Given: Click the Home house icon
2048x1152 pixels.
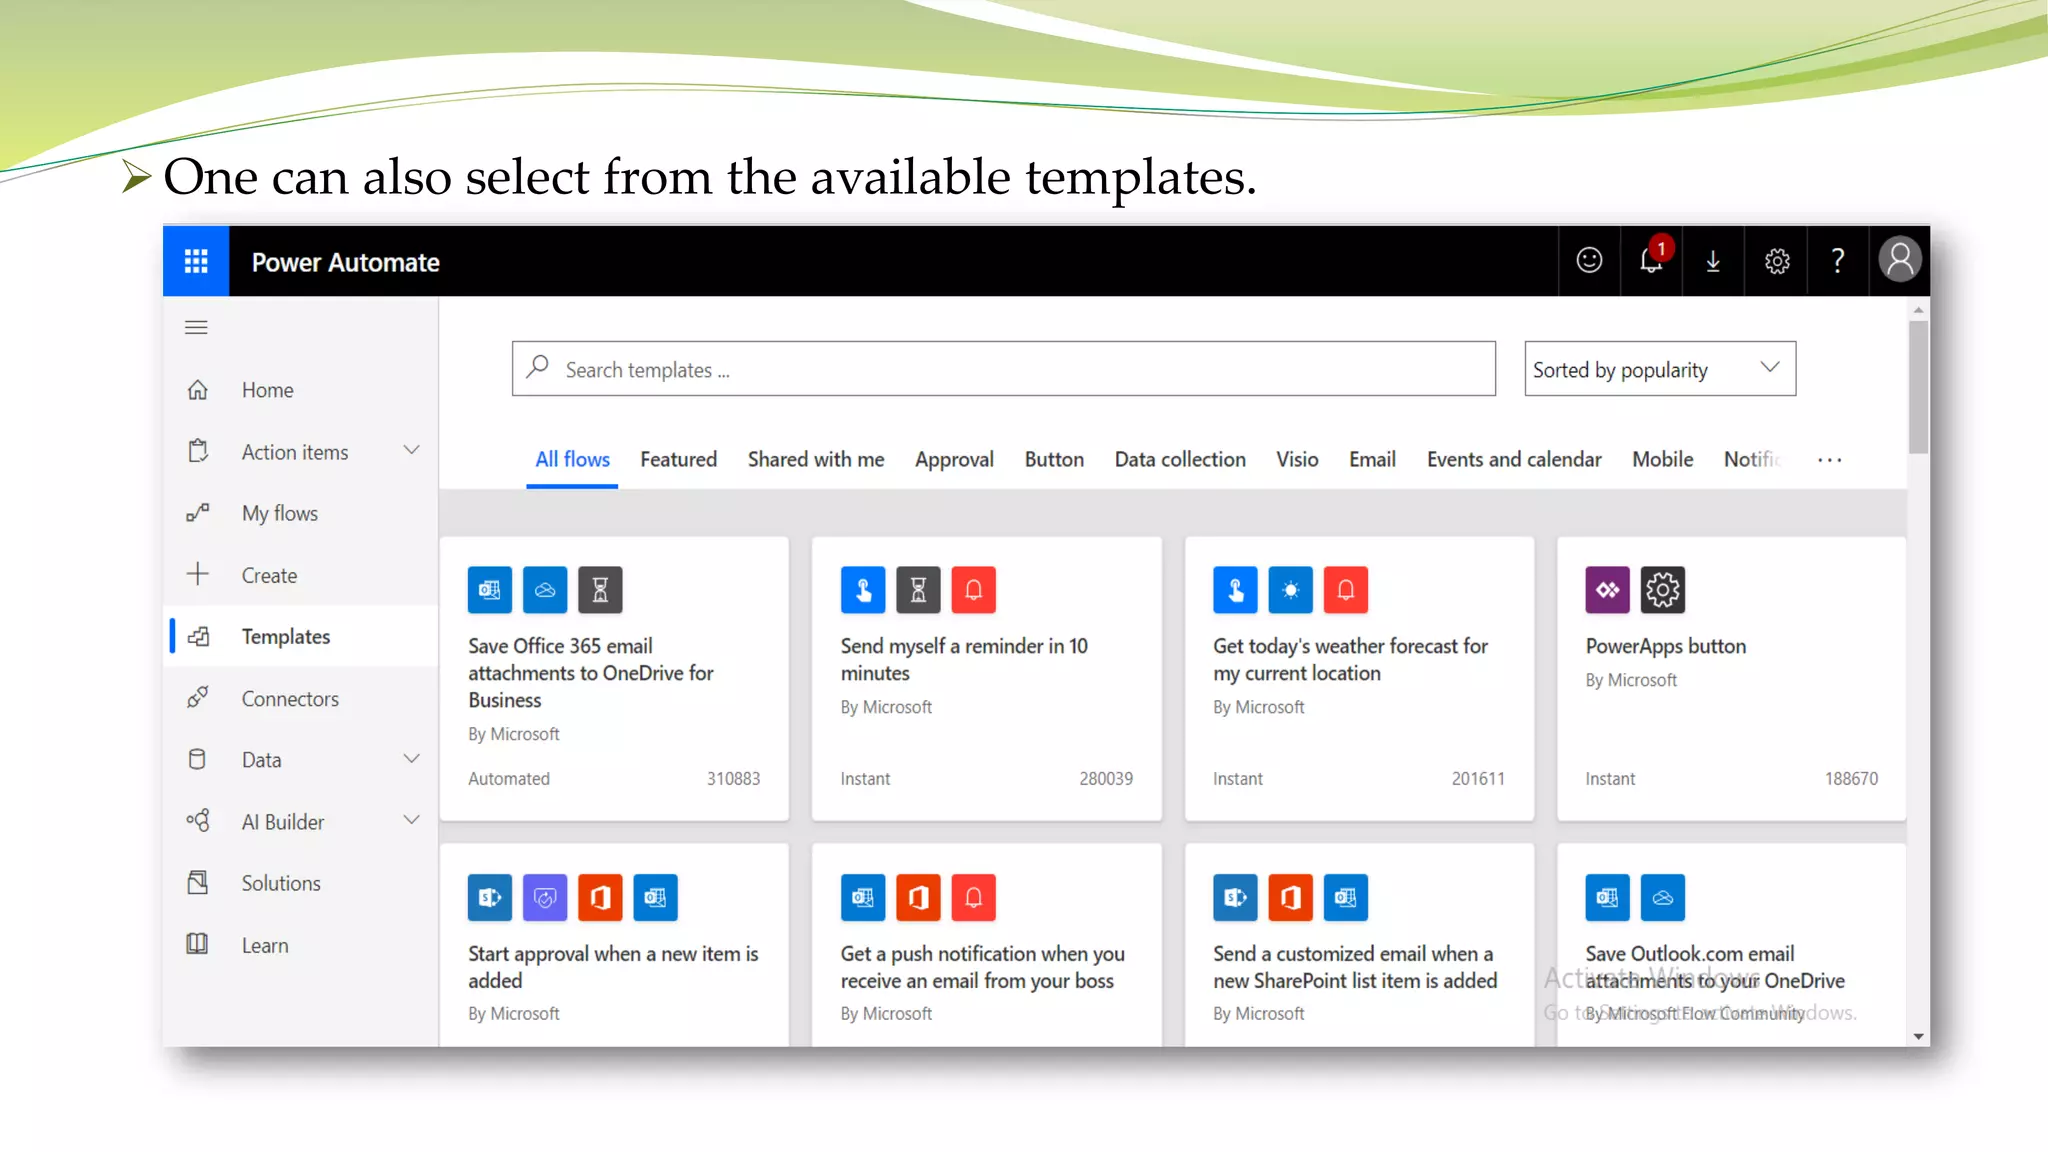Looking at the screenshot, I should pyautogui.click(x=198, y=390).
